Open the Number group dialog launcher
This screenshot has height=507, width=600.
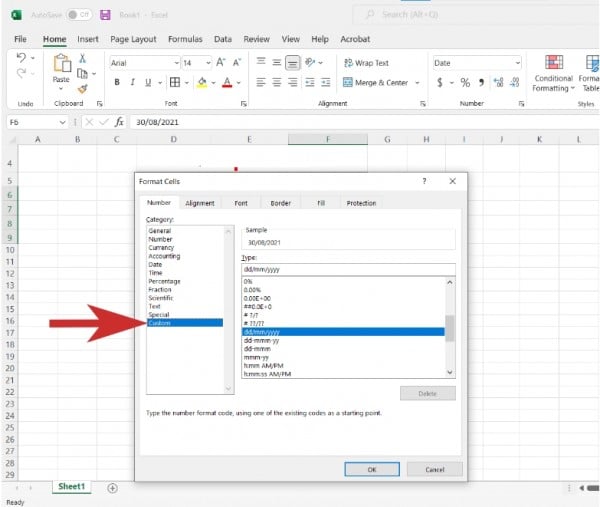click(x=521, y=104)
